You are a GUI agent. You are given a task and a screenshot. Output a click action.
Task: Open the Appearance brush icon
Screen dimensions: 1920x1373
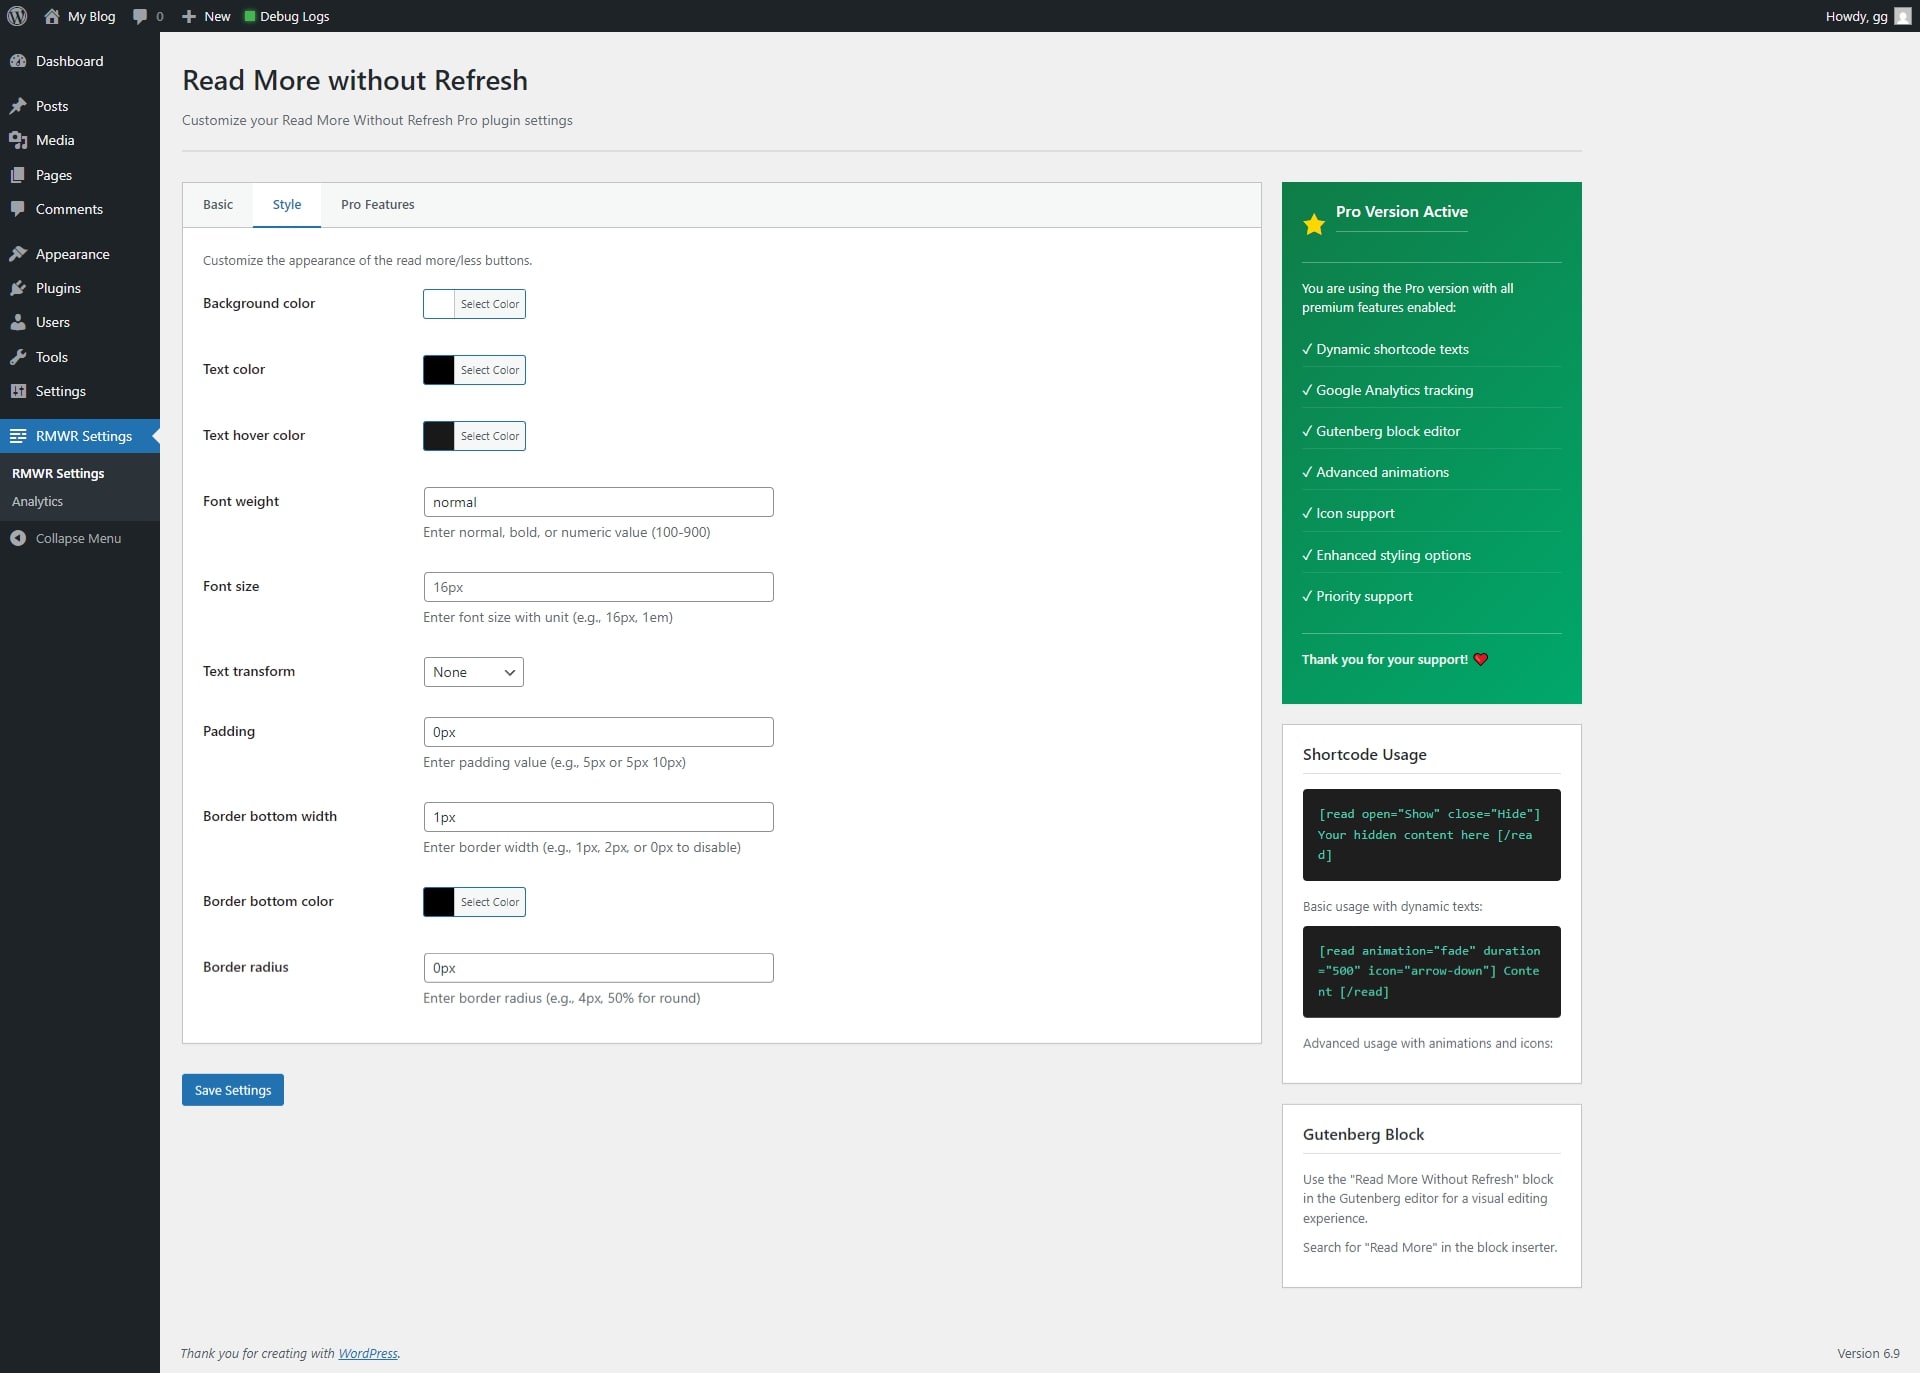pos(20,253)
